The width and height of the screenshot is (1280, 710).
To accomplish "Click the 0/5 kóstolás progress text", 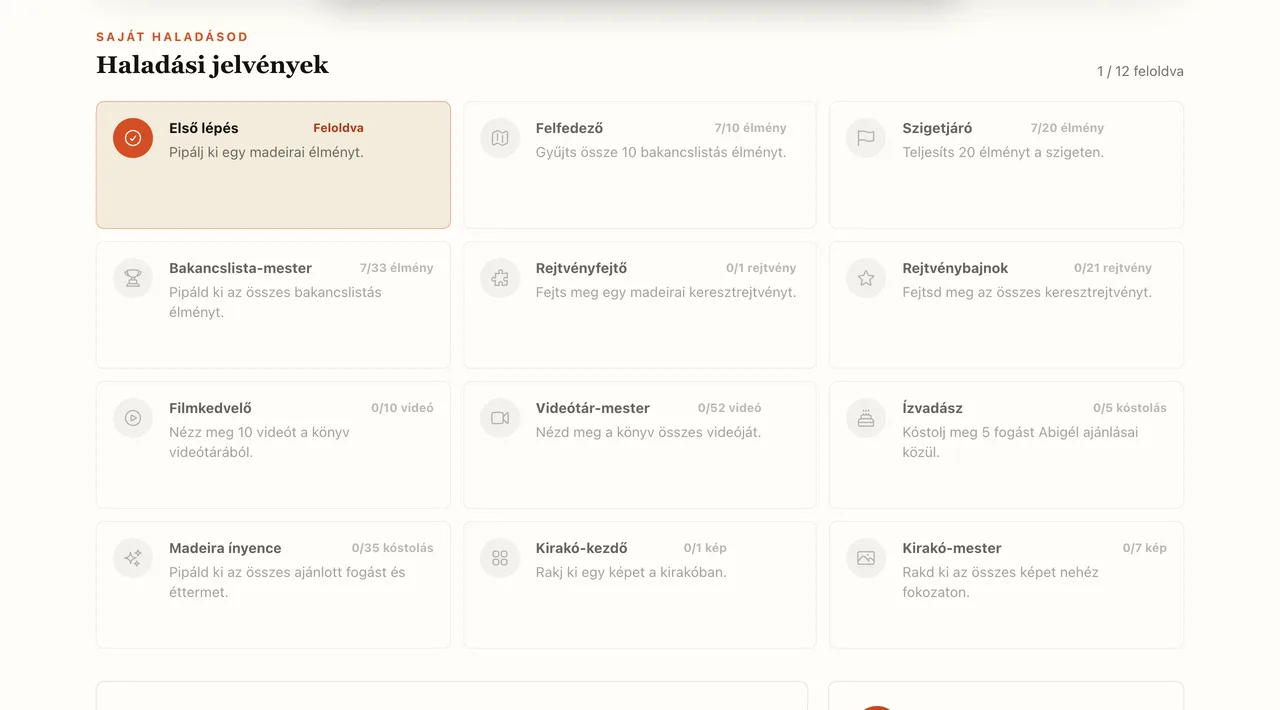I will coord(1130,408).
